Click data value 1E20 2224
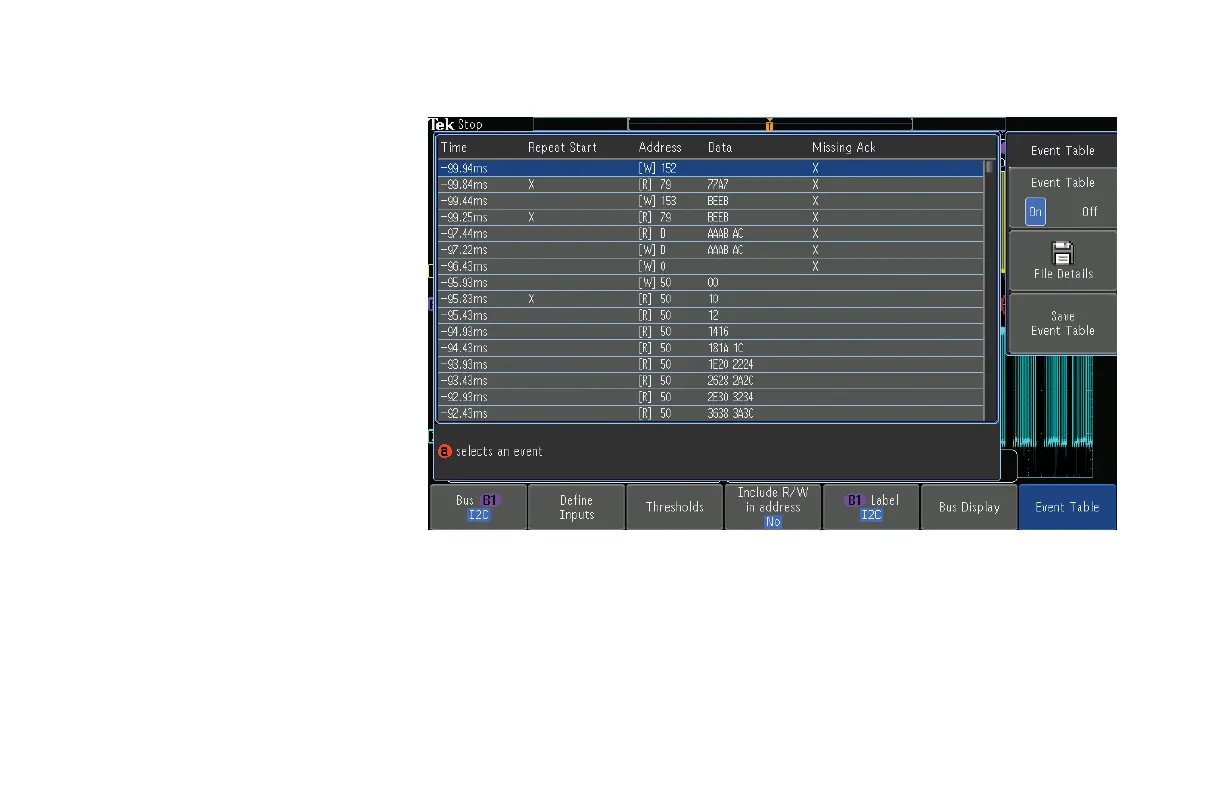1224x792 pixels. tap(730, 364)
